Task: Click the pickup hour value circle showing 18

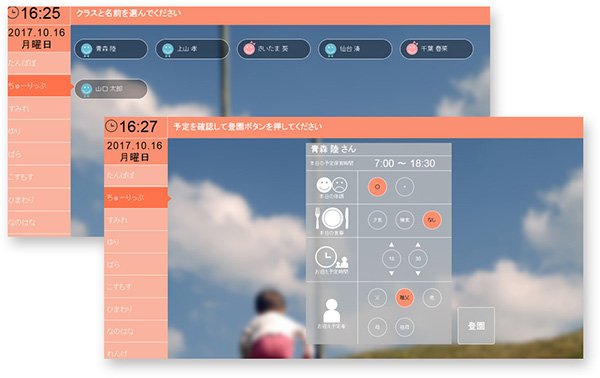Action: (x=391, y=259)
